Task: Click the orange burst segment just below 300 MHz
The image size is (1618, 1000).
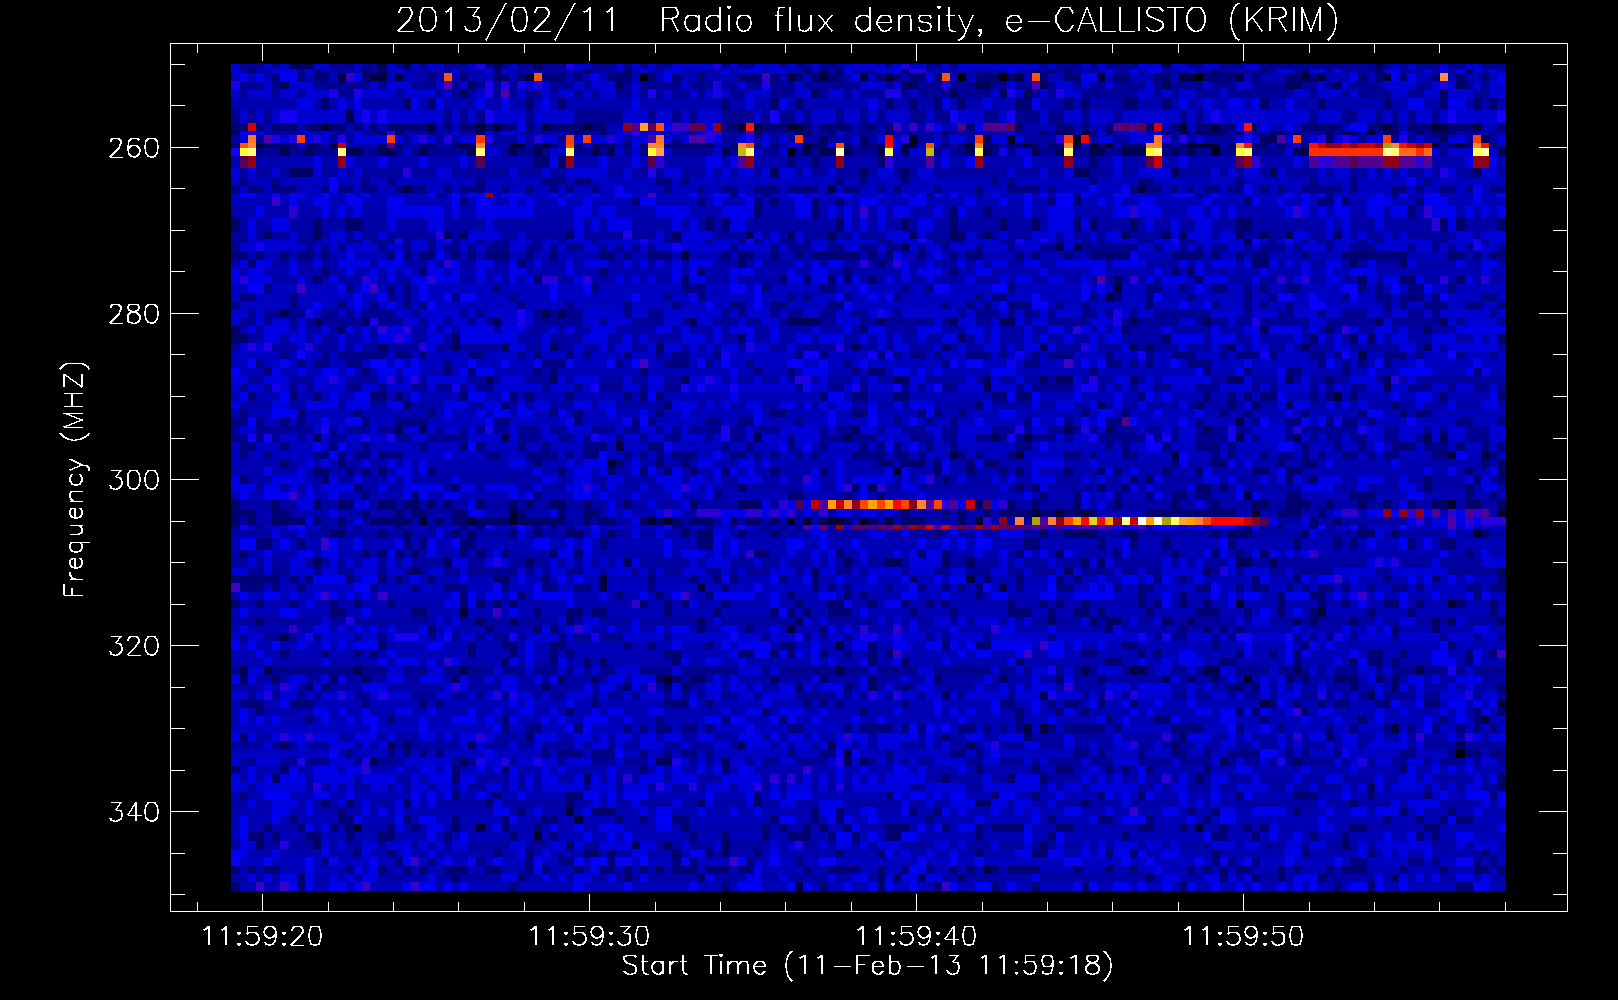Action: (877, 504)
